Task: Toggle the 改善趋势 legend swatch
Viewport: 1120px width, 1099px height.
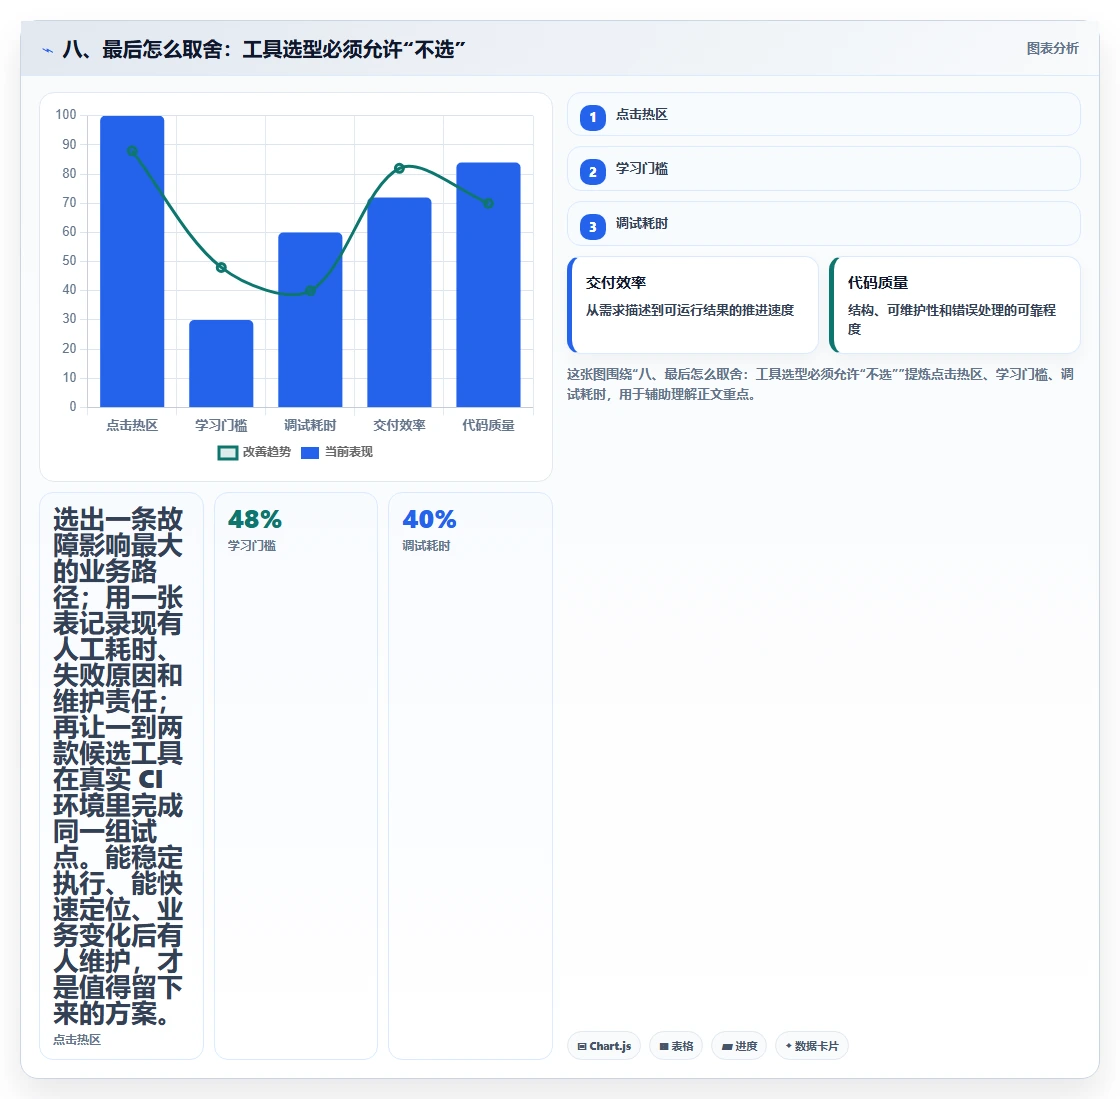Action: click(228, 453)
